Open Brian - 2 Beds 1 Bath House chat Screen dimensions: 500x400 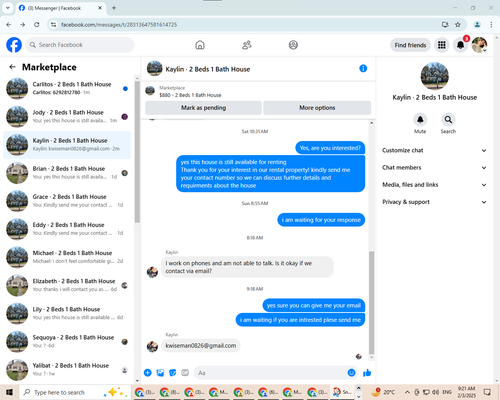pos(67,173)
